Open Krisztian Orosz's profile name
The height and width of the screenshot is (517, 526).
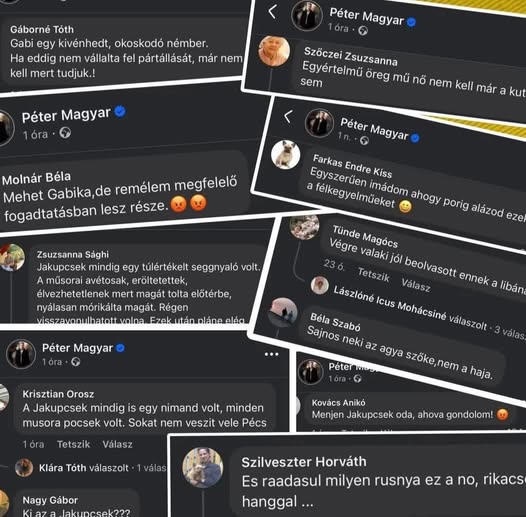coord(58,394)
